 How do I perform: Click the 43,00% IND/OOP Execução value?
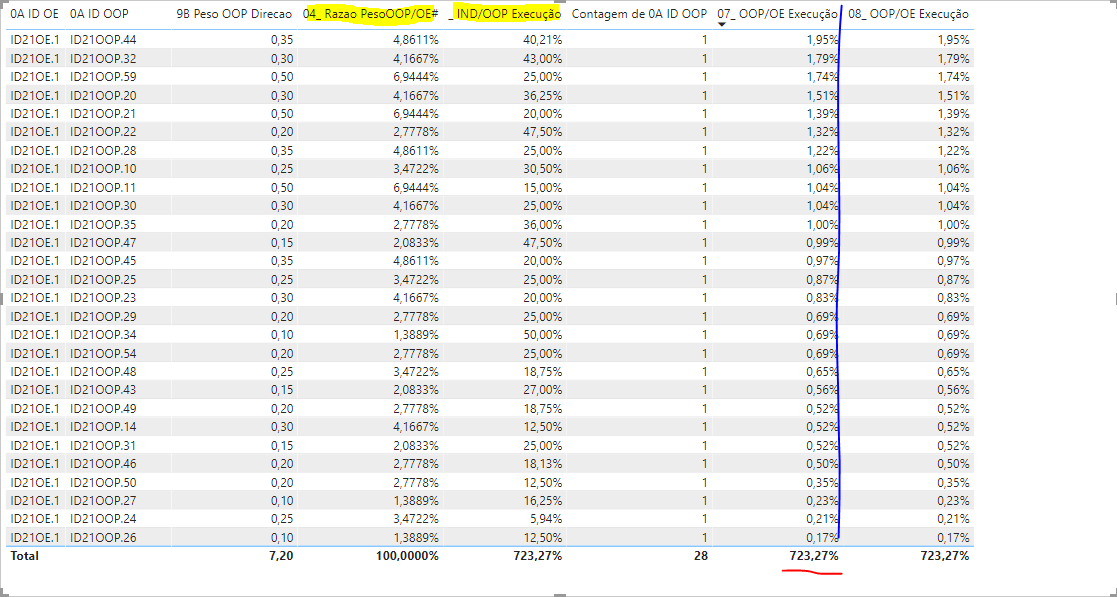click(x=542, y=58)
